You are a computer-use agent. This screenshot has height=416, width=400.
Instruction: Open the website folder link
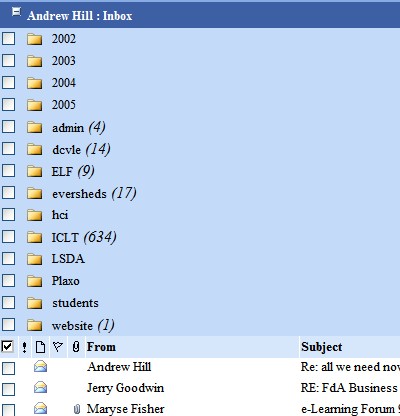click(72, 326)
